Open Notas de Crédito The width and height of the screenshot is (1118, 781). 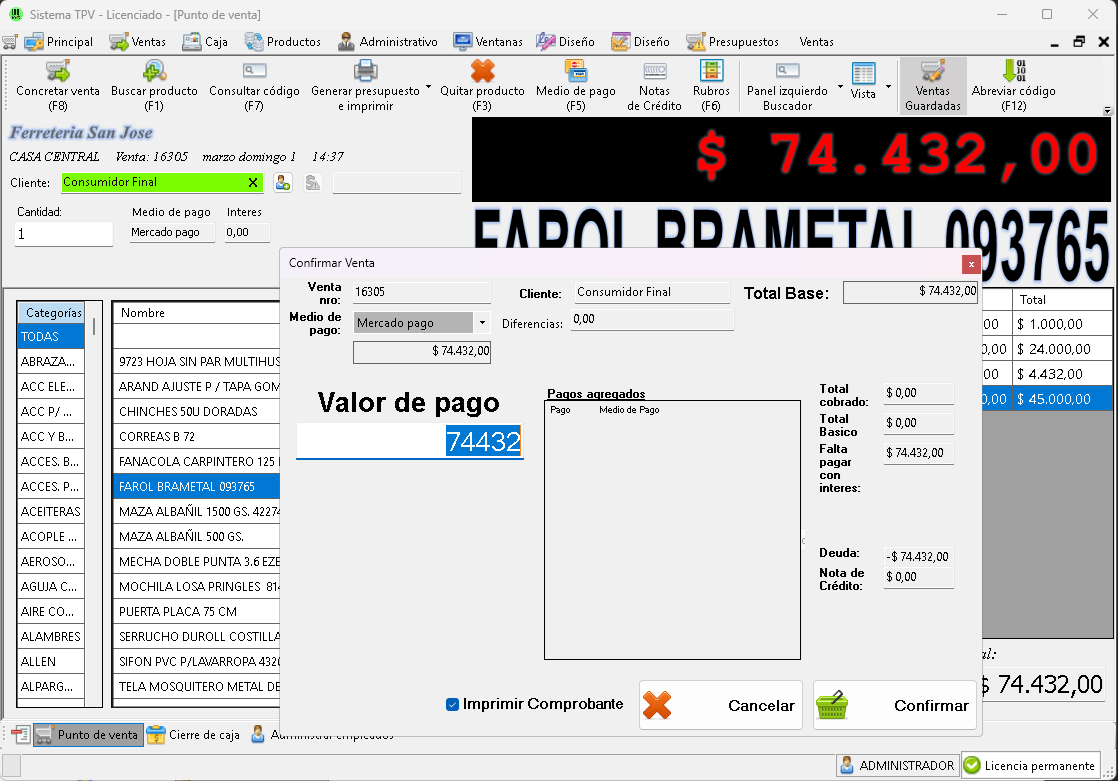click(x=654, y=85)
